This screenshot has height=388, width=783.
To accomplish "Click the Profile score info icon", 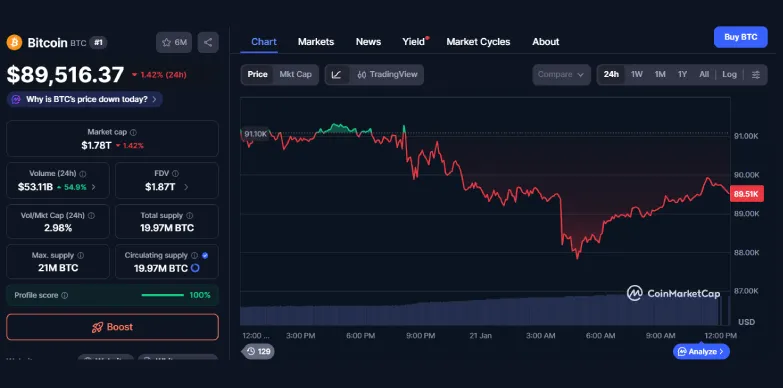I will 64,296.
